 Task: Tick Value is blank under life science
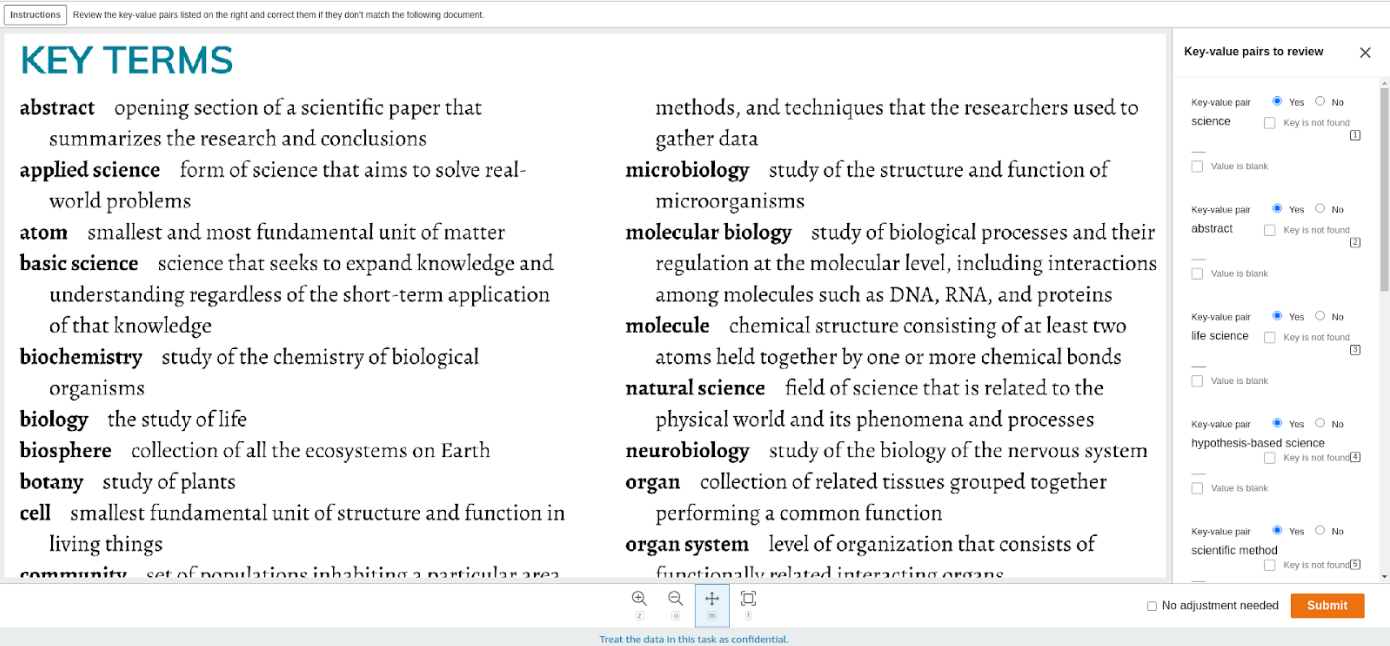(1197, 381)
